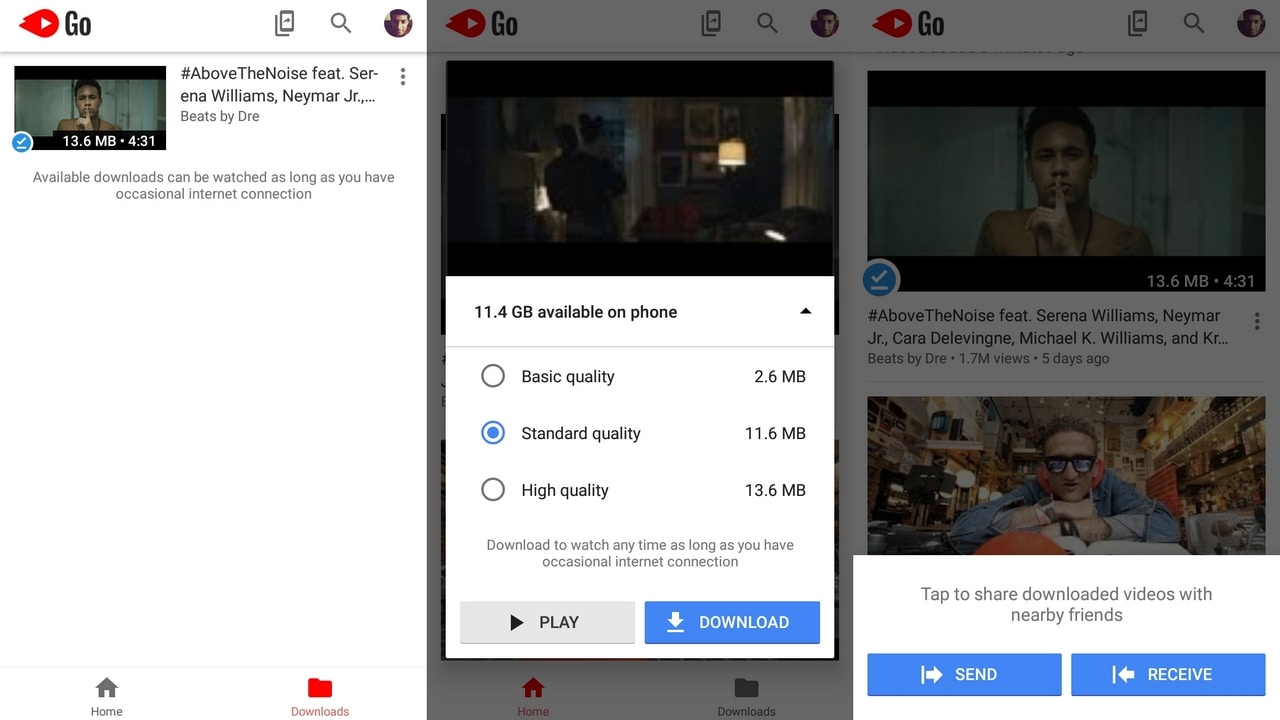Tap the 2.6 MB size label
The height and width of the screenshot is (720, 1280).
tap(779, 376)
